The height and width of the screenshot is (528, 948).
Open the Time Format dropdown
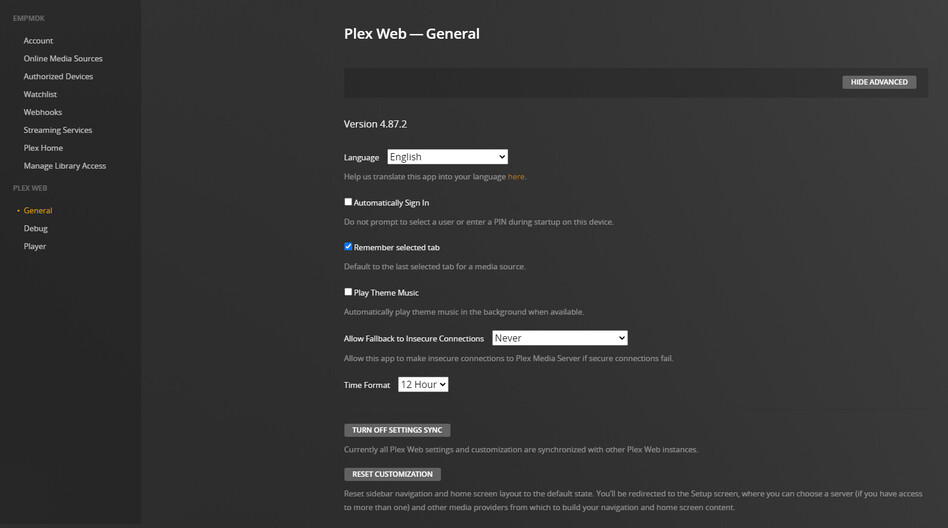[x=422, y=385]
